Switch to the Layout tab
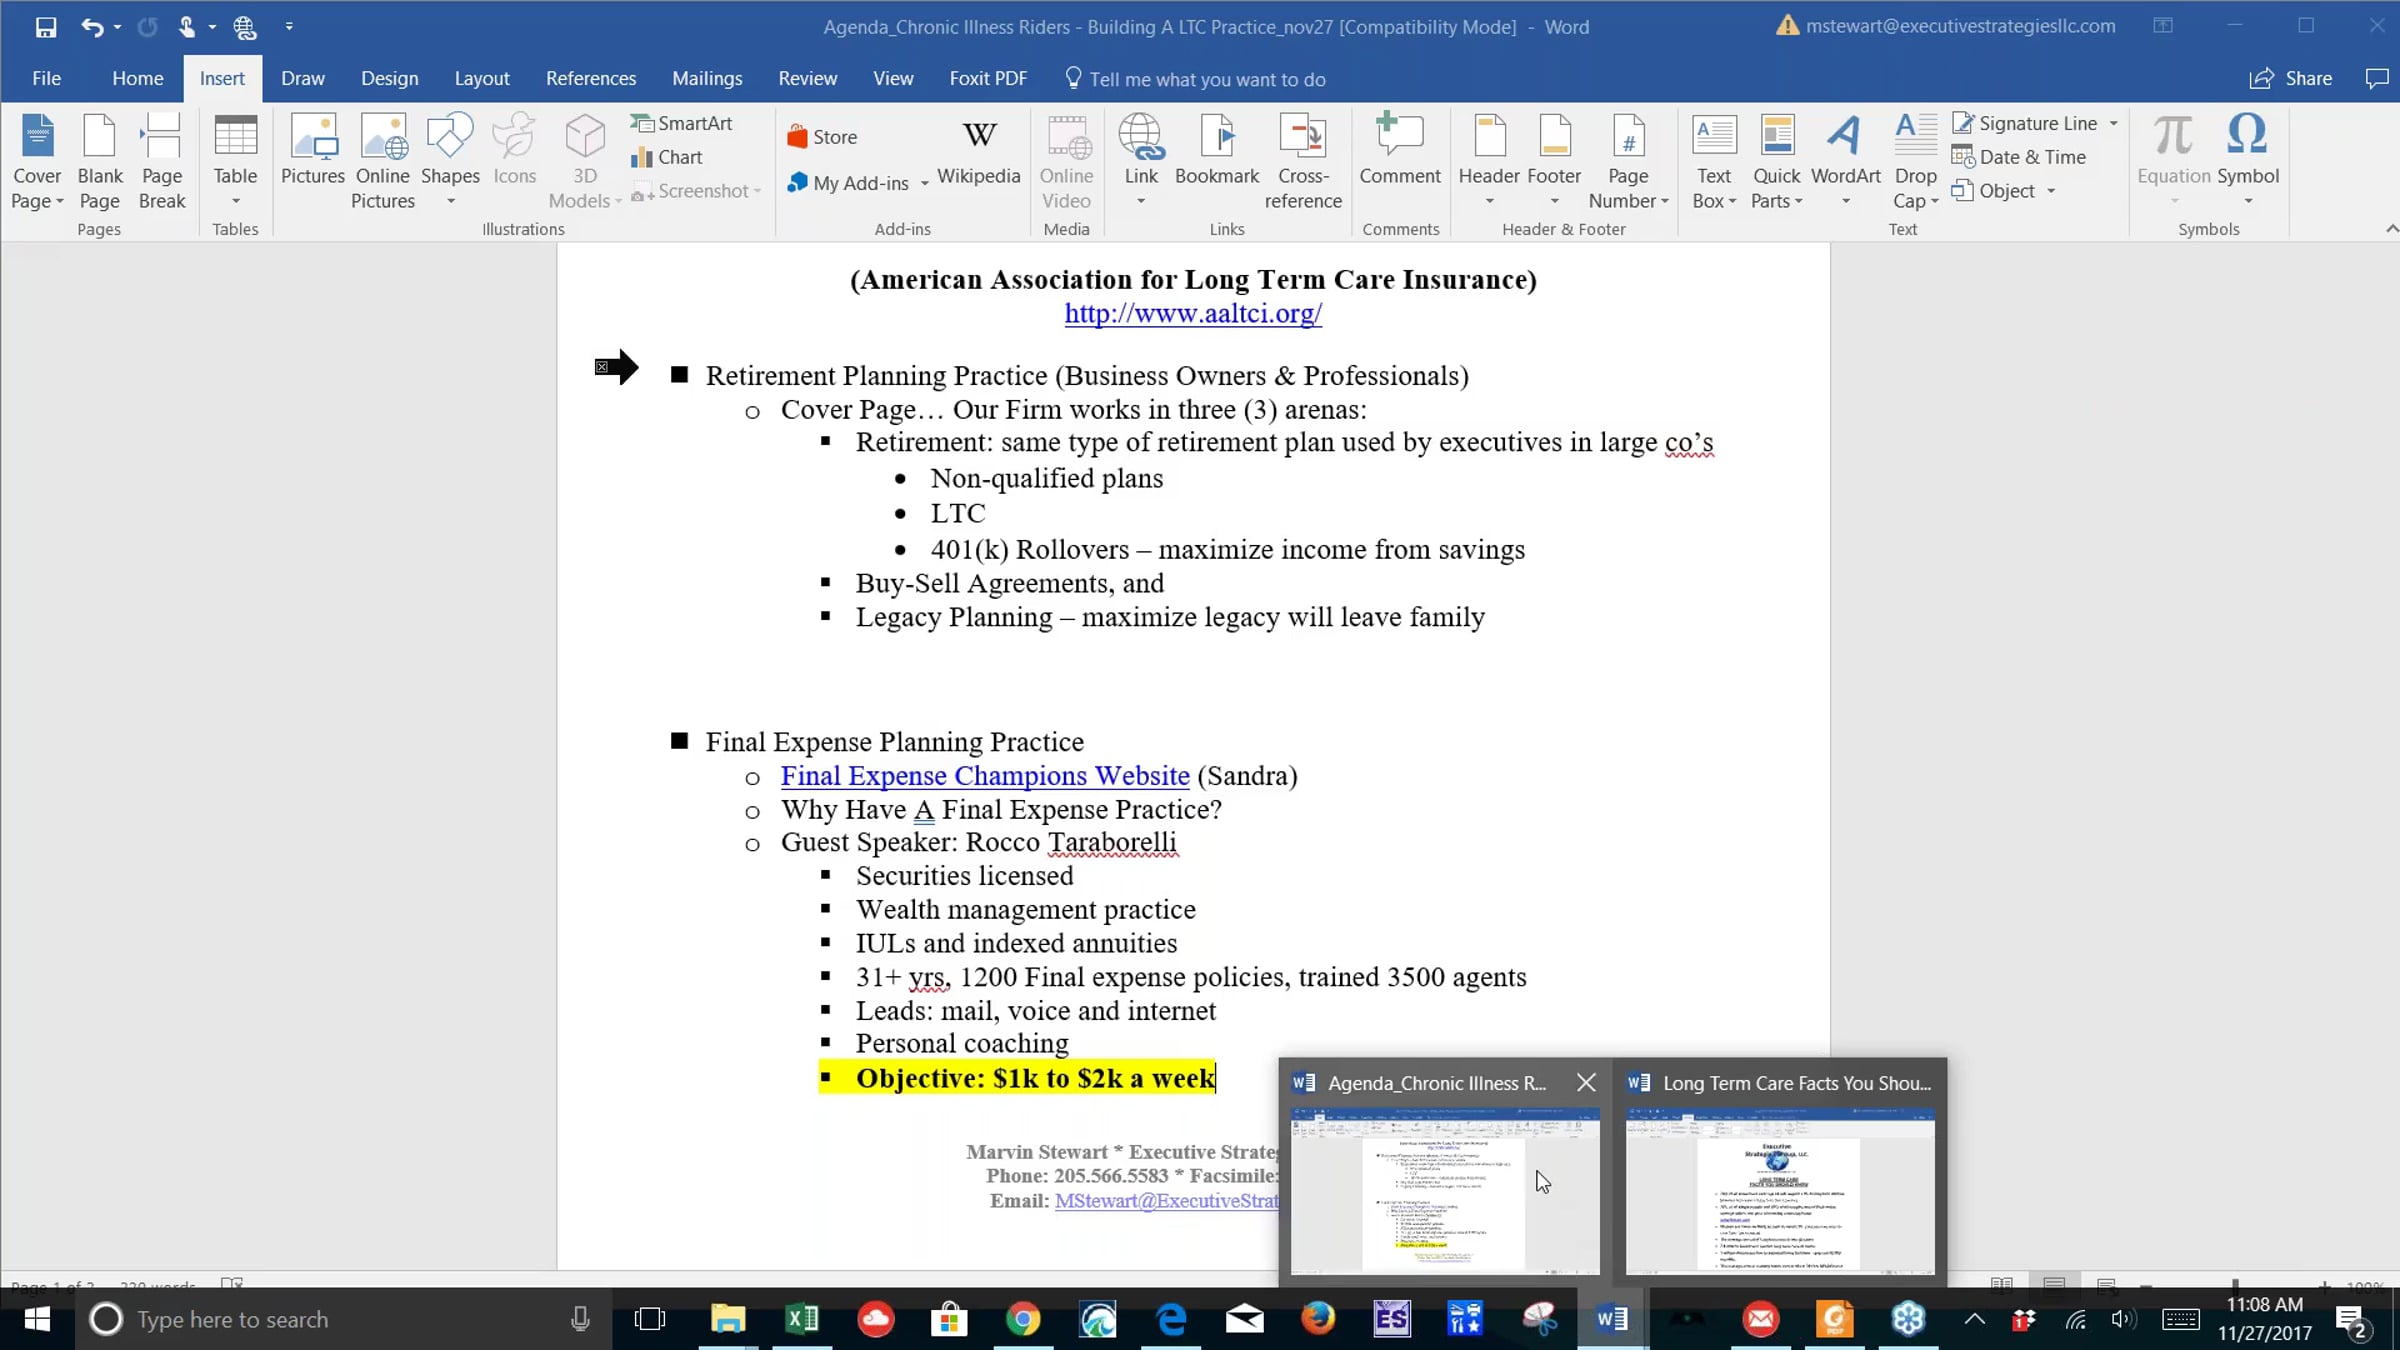Screen dimensions: 2400x1350 click(x=481, y=79)
